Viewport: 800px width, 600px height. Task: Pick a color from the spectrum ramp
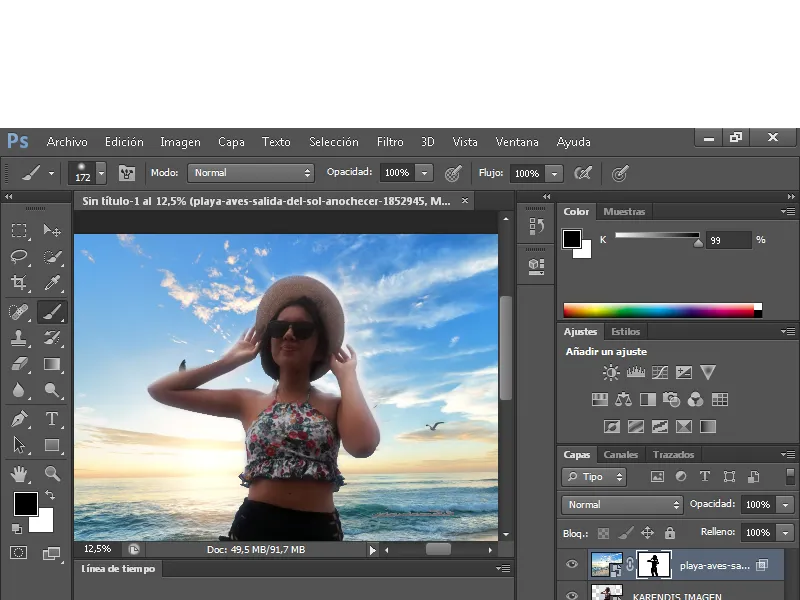pos(662,310)
